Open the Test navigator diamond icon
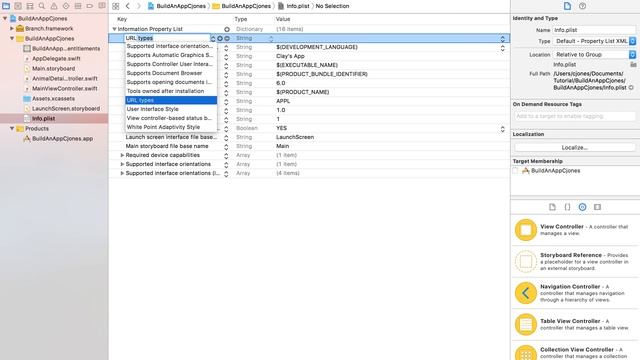Image resolution: width=640 pixels, height=360 pixels. [x=66, y=6]
